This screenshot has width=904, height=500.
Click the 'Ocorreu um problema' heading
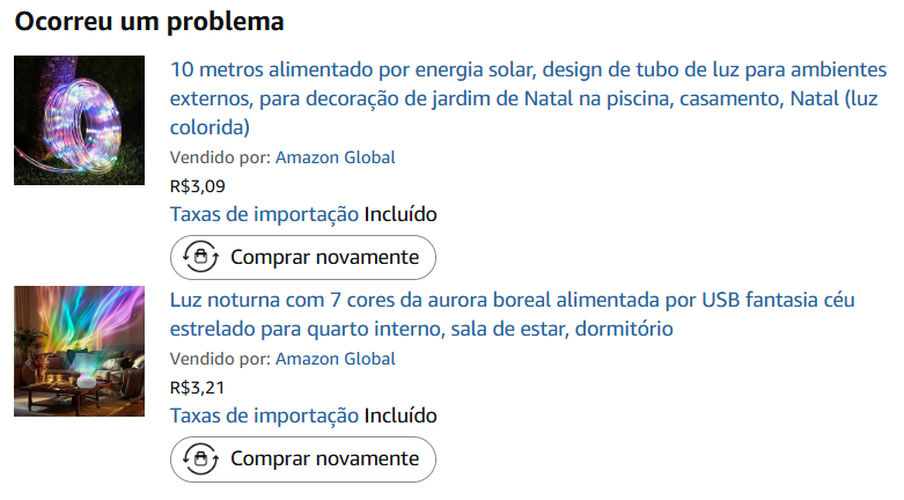click(149, 21)
